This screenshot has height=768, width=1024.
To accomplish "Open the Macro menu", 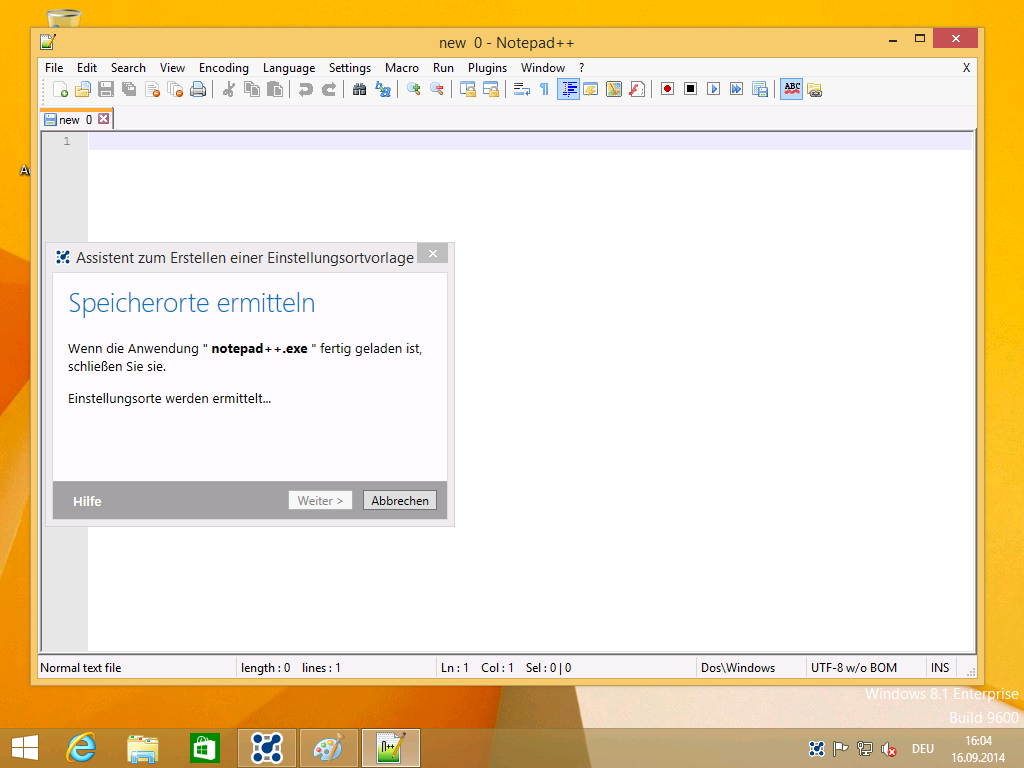I will coord(402,68).
